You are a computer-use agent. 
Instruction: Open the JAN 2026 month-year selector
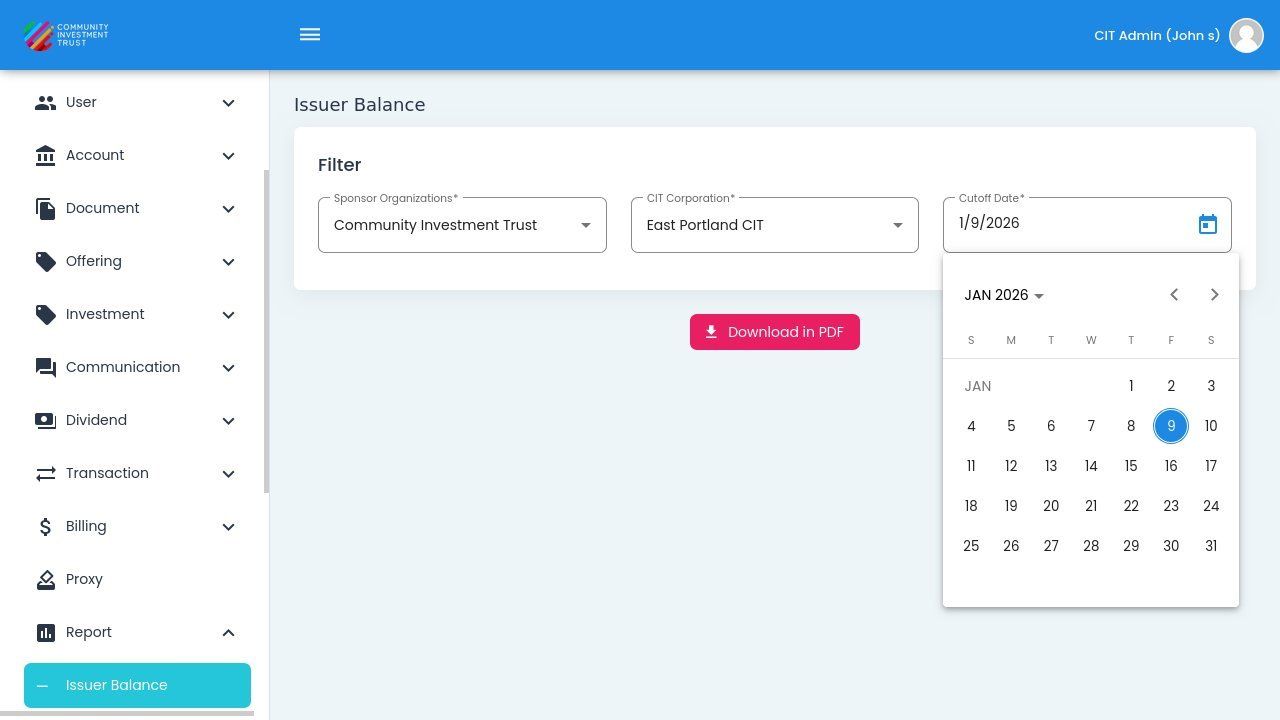(1004, 295)
